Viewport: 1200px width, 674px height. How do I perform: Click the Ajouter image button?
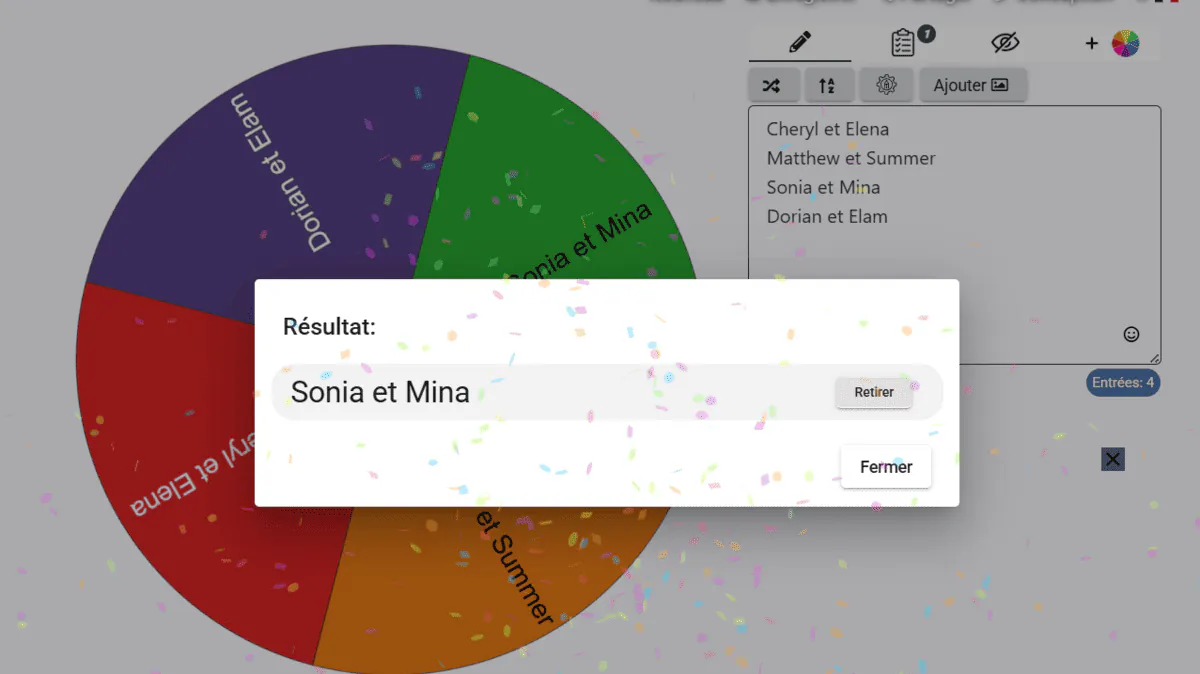972,86
